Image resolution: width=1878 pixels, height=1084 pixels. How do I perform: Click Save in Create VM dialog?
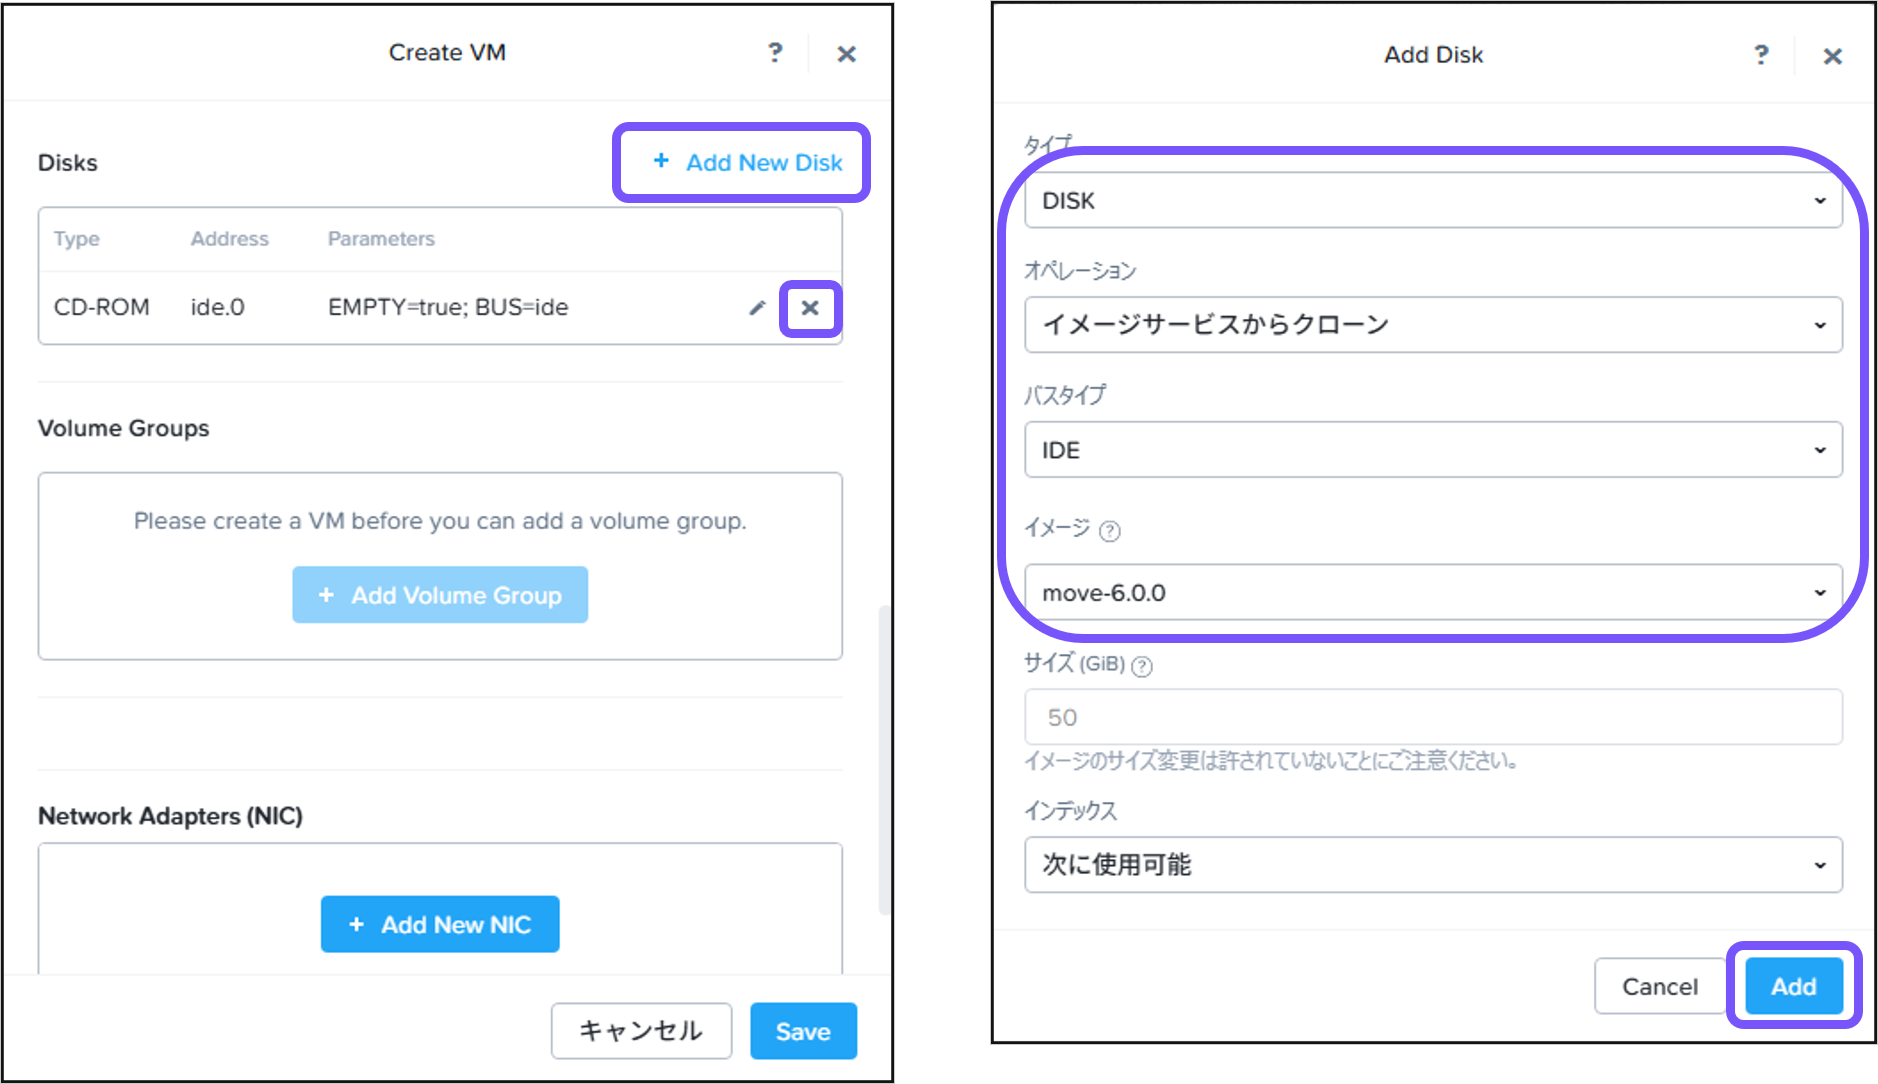click(803, 1031)
